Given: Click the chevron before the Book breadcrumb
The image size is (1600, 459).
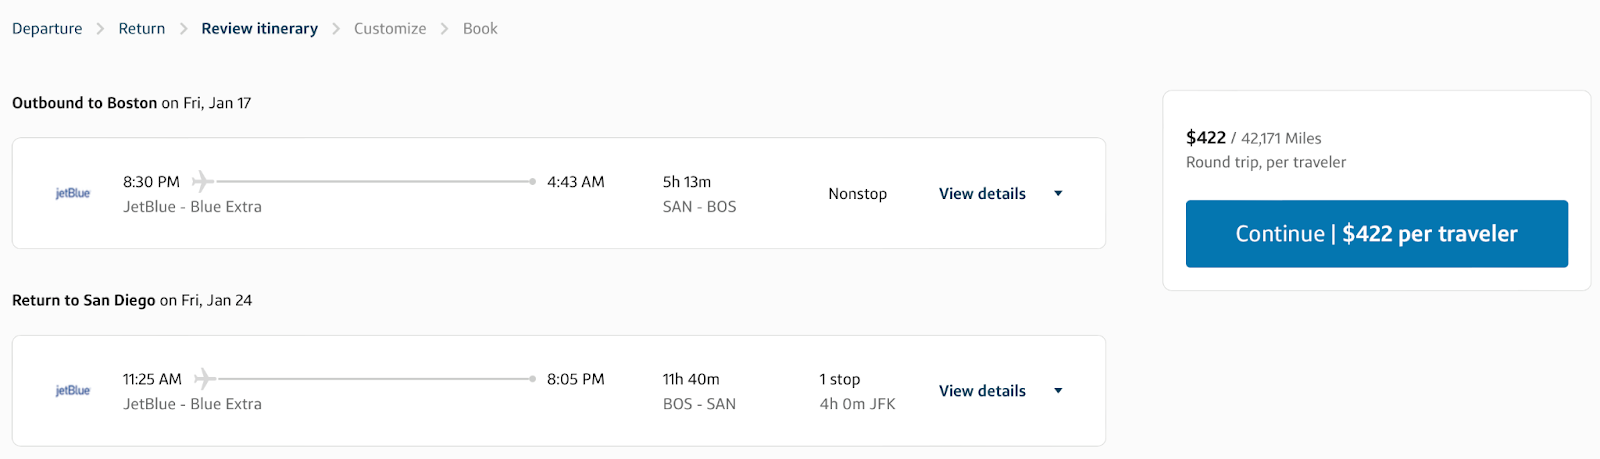Looking at the screenshot, I should [x=445, y=29].
